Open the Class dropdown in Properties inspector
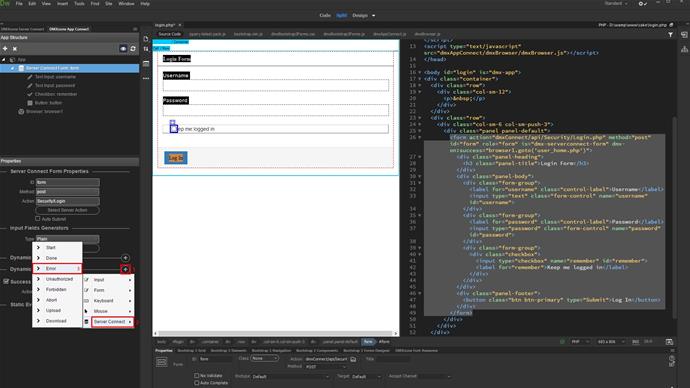Viewport: 690px width, 388px height. (x=264, y=359)
